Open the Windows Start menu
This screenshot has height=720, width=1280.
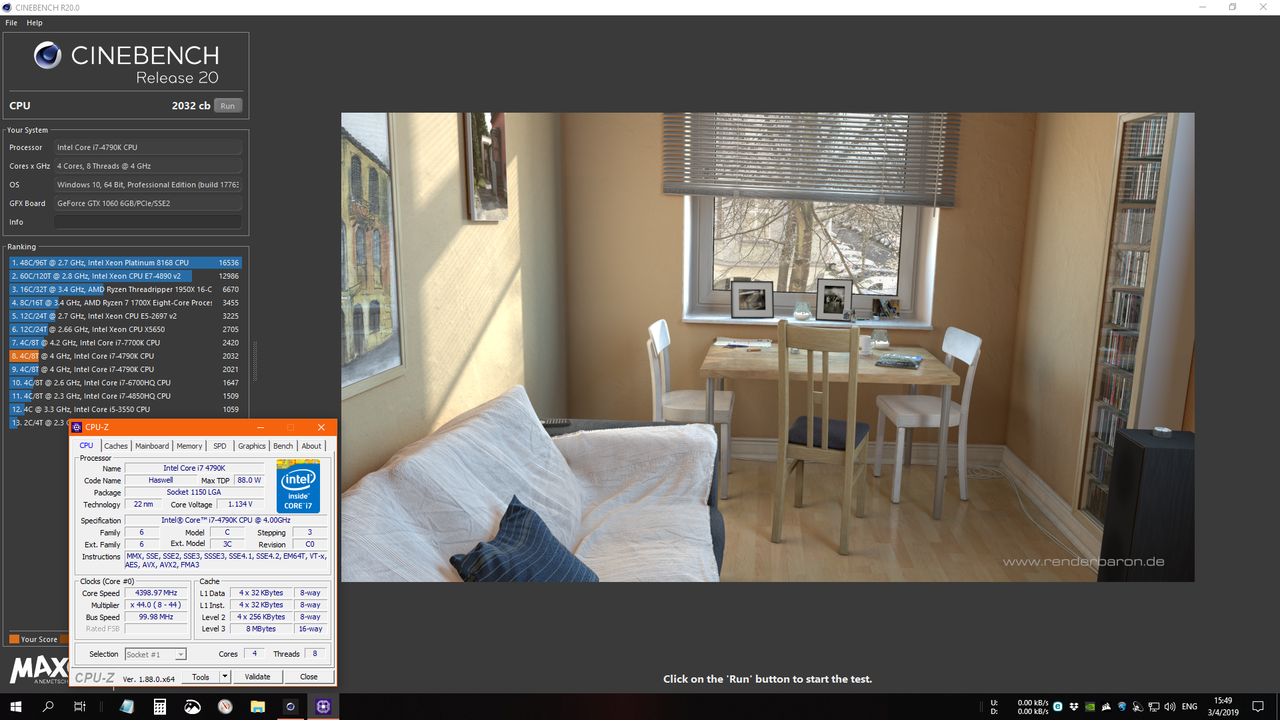(x=16, y=706)
